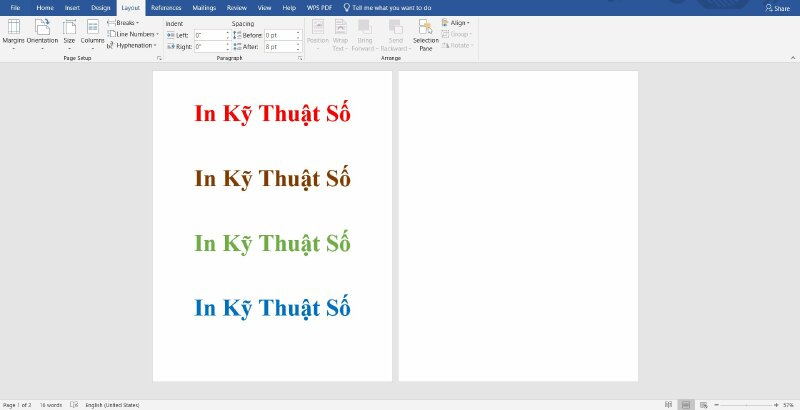Click the Indent Left input field

[209, 35]
